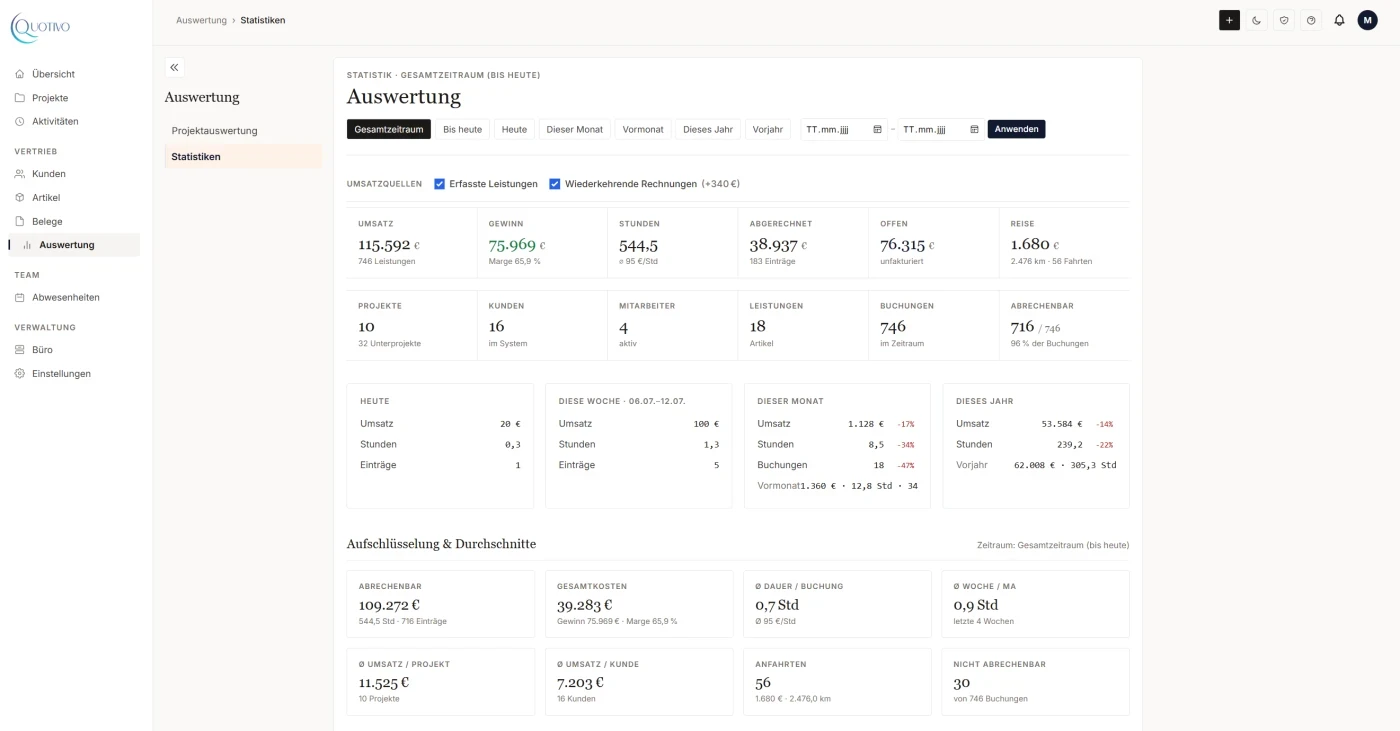Click the Gesamtkosten 39.283 € card
This screenshot has height=731, width=1400.
coord(638,604)
